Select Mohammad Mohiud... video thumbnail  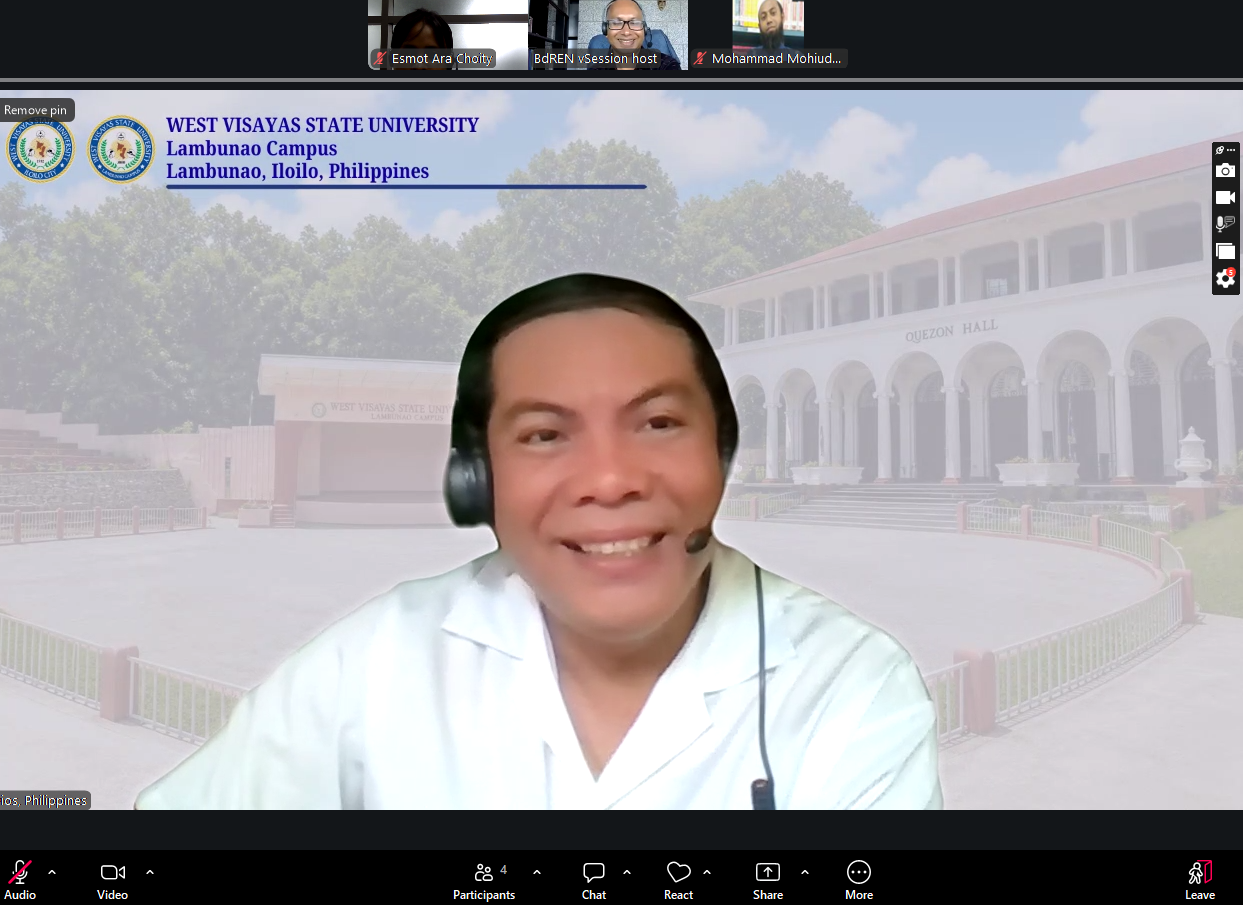(768, 34)
